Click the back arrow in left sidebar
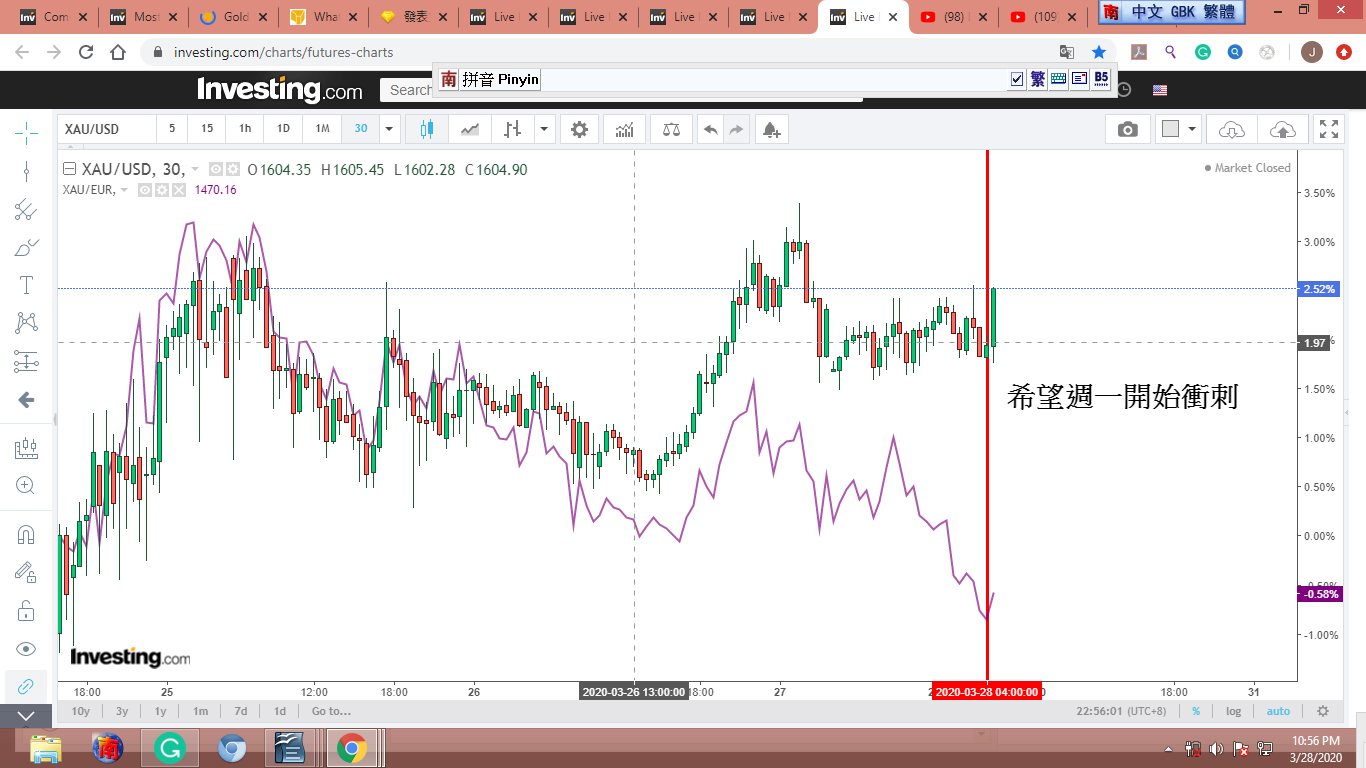This screenshot has width=1366, height=768. [x=26, y=400]
